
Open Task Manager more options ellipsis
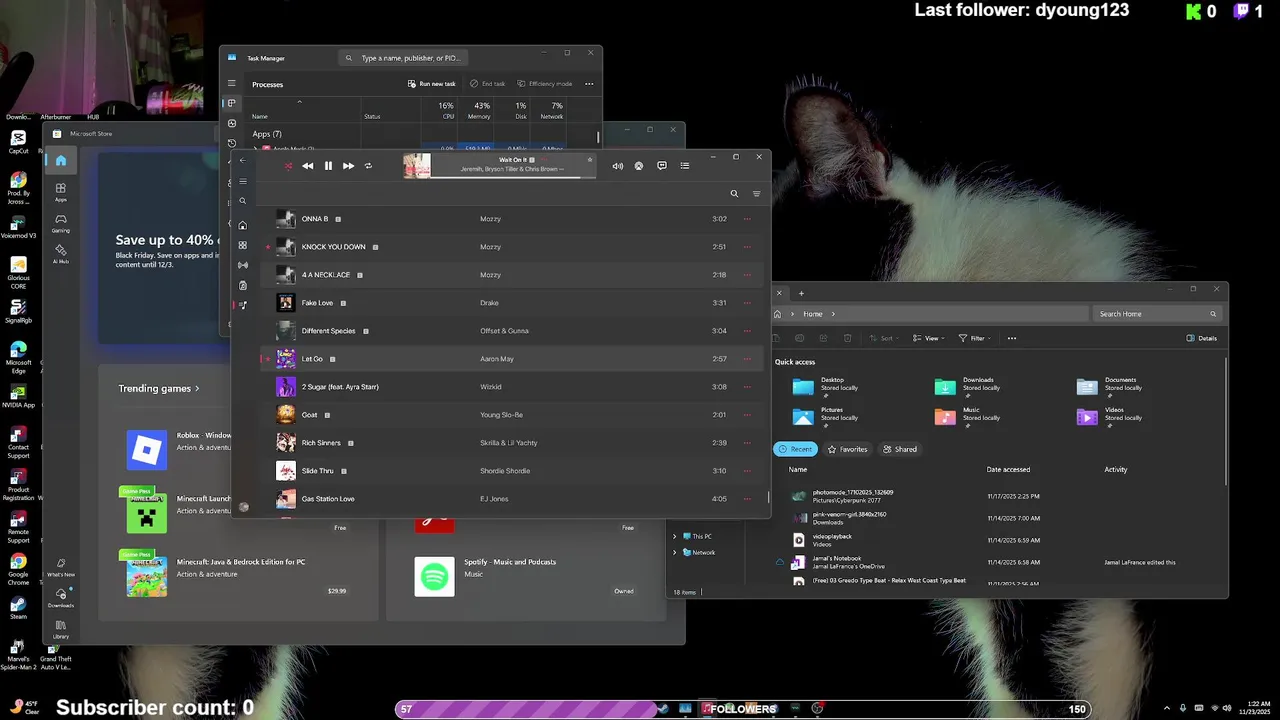click(x=589, y=84)
